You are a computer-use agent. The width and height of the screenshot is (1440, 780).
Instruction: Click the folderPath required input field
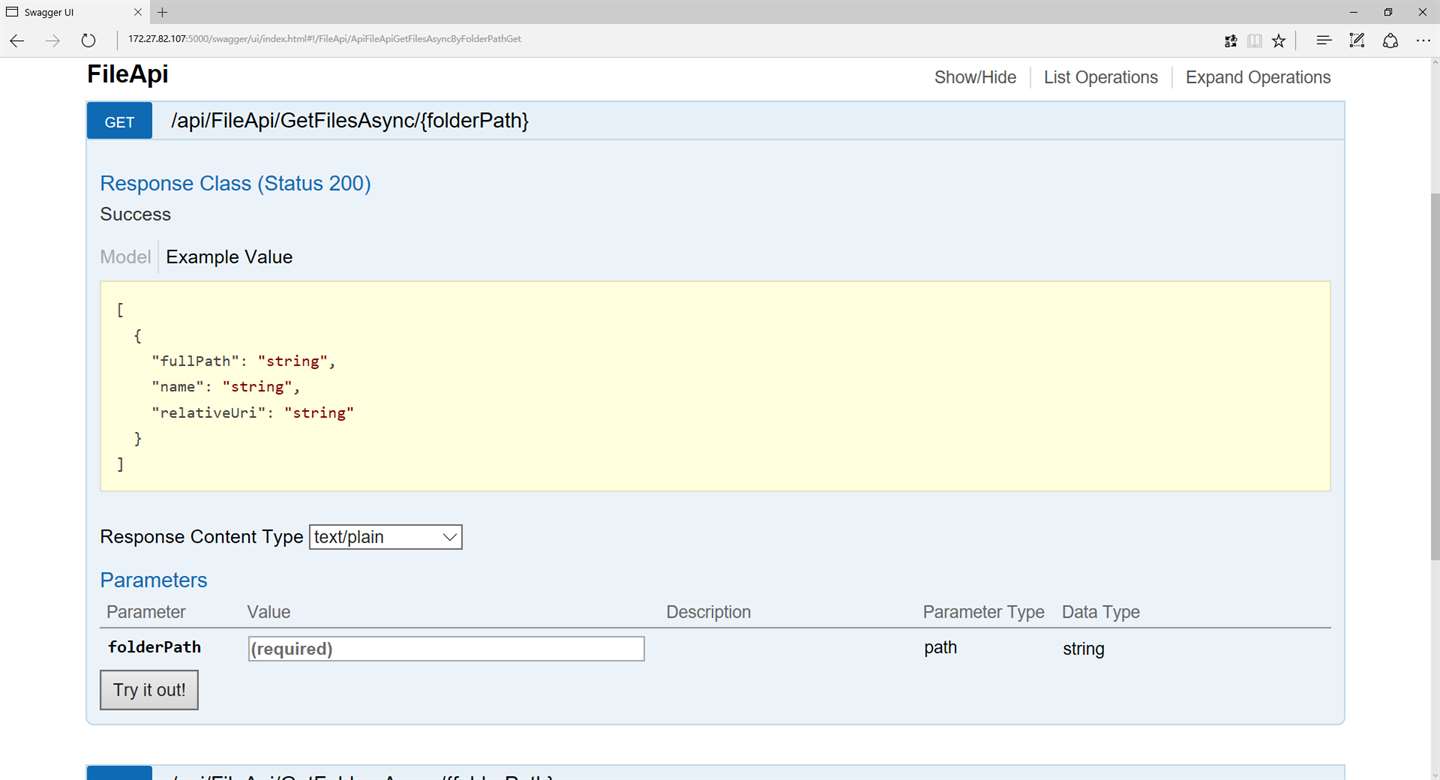tap(446, 649)
